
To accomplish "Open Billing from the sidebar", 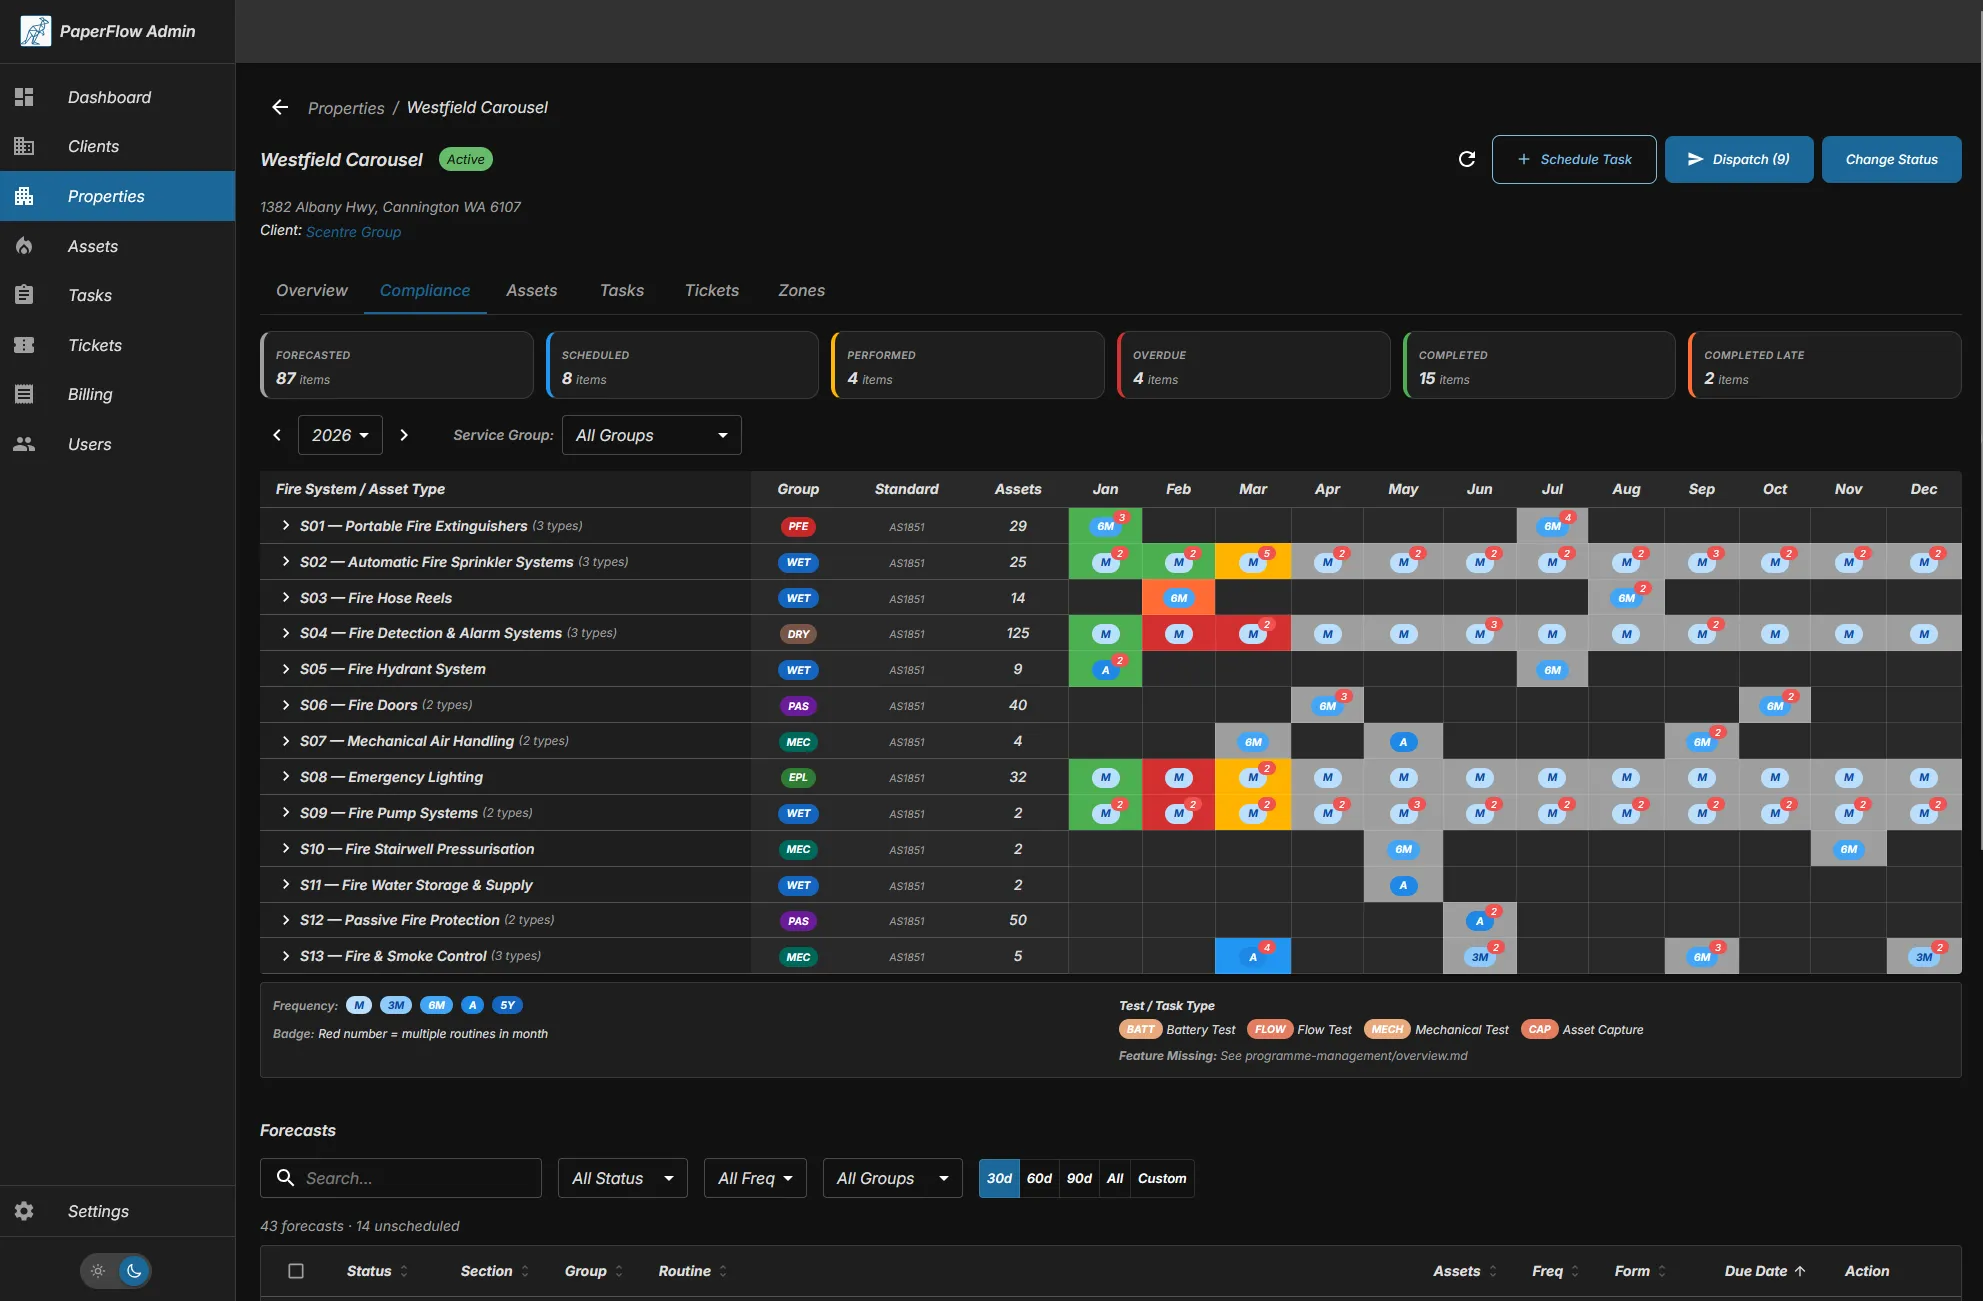I will [89, 394].
